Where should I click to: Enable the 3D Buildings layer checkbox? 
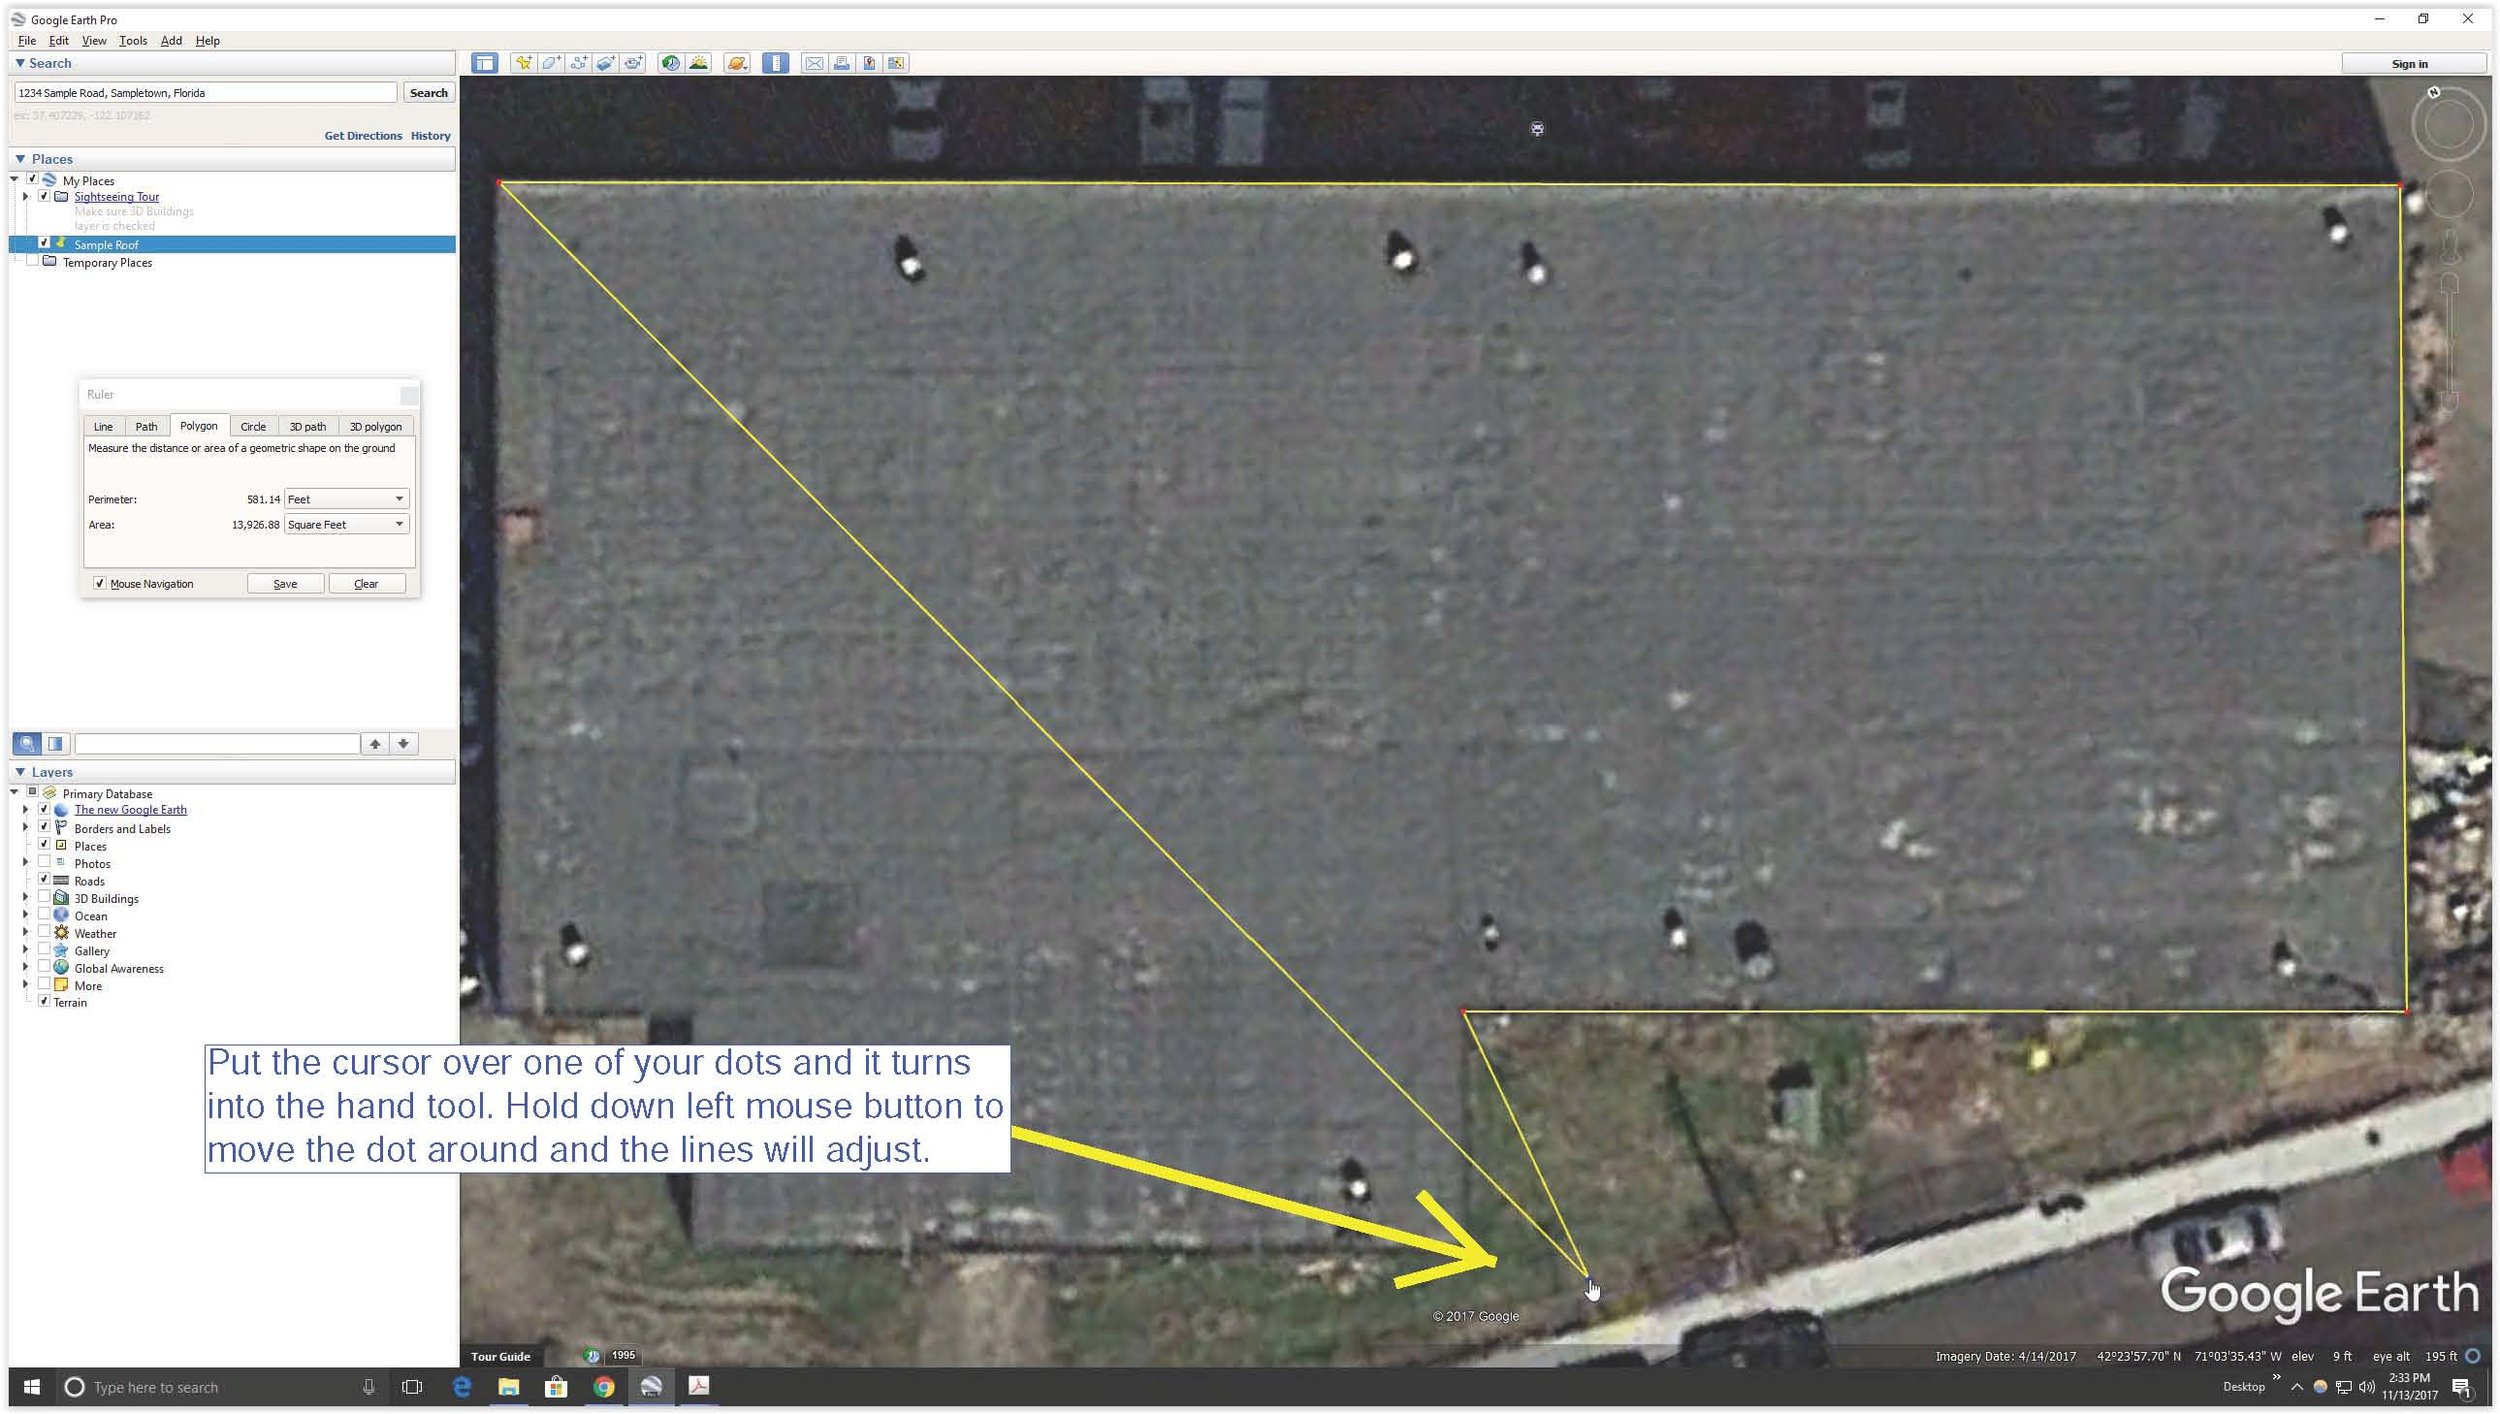pos(44,897)
